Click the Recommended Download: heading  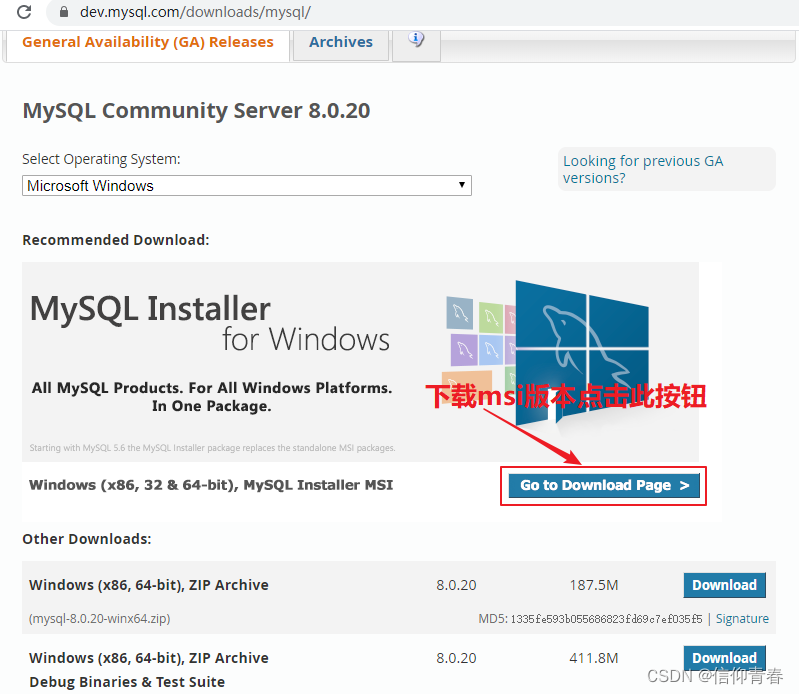pos(116,240)
